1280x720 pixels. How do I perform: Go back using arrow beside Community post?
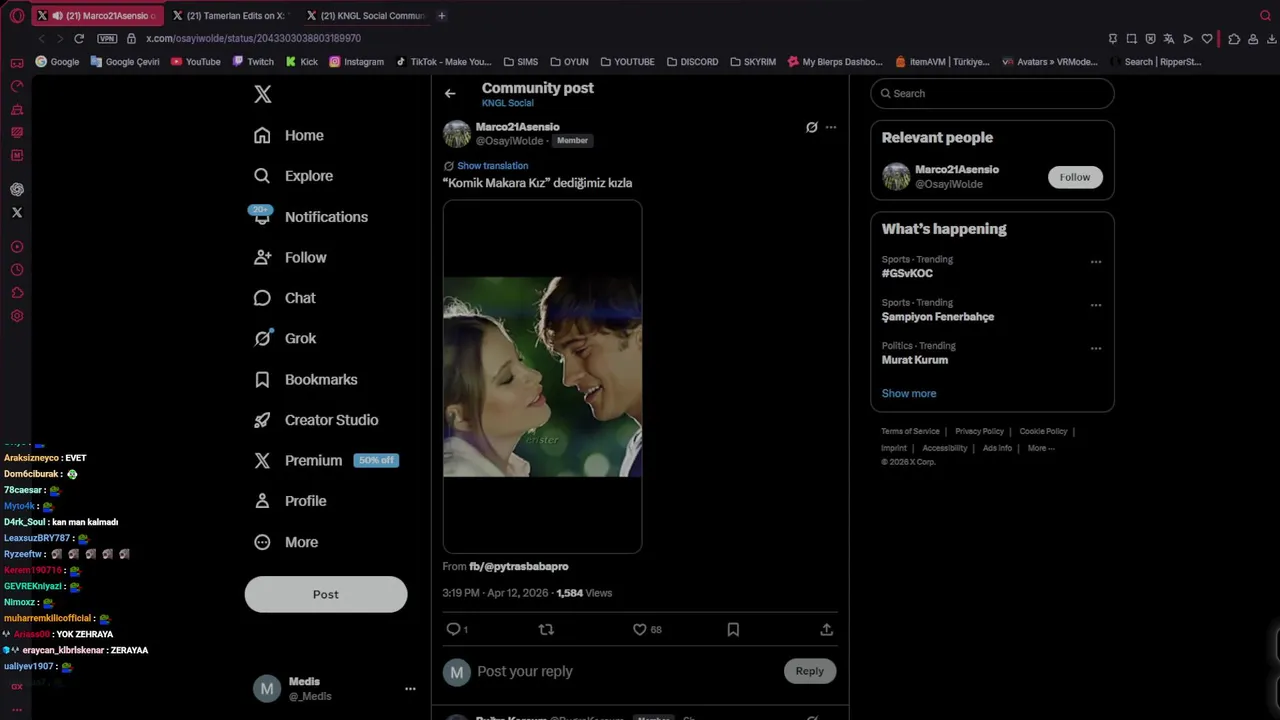pyautogui.click(x=450, y=93)
